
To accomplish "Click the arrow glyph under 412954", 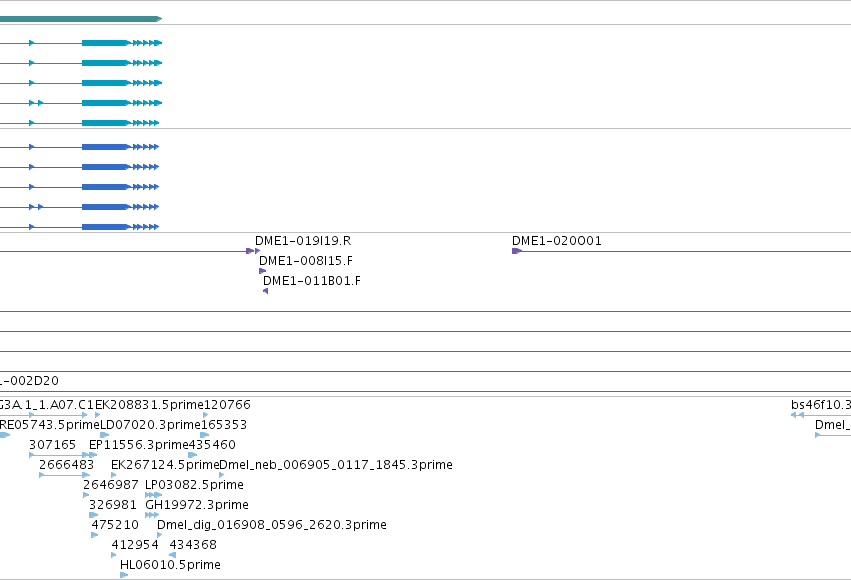I will [x=113, y=555].
